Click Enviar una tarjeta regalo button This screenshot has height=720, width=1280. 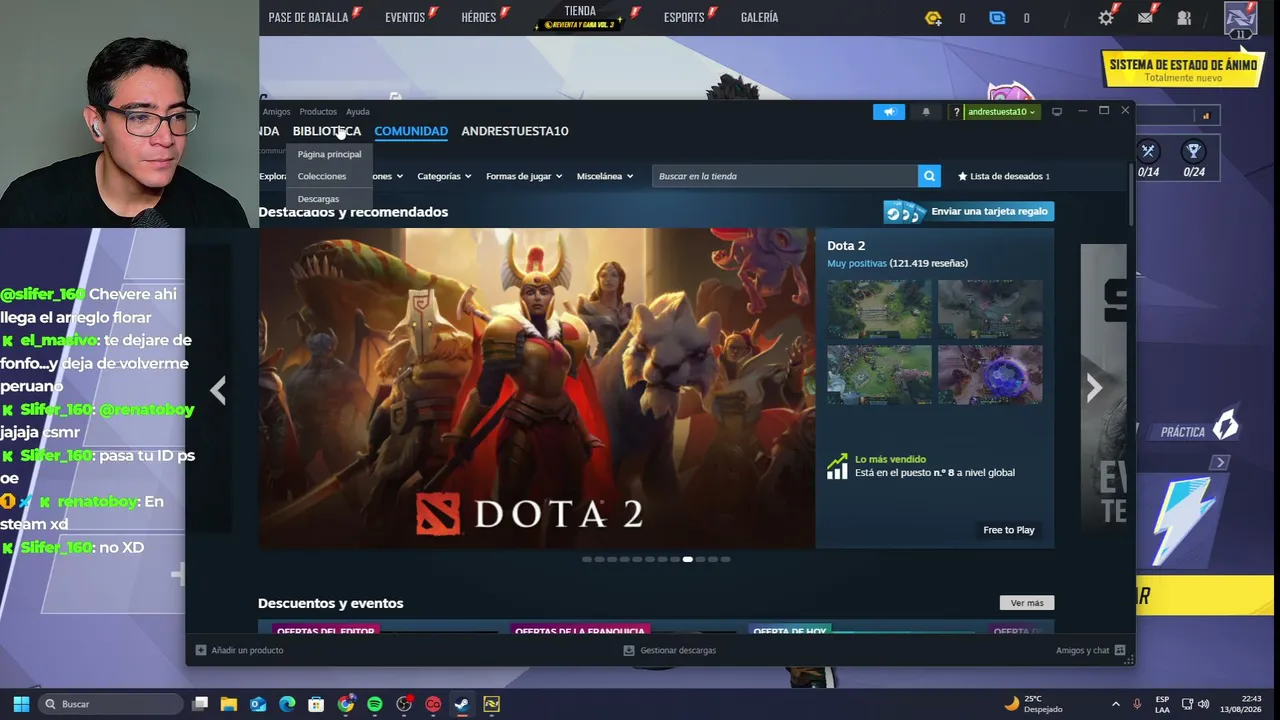[969, 211]
